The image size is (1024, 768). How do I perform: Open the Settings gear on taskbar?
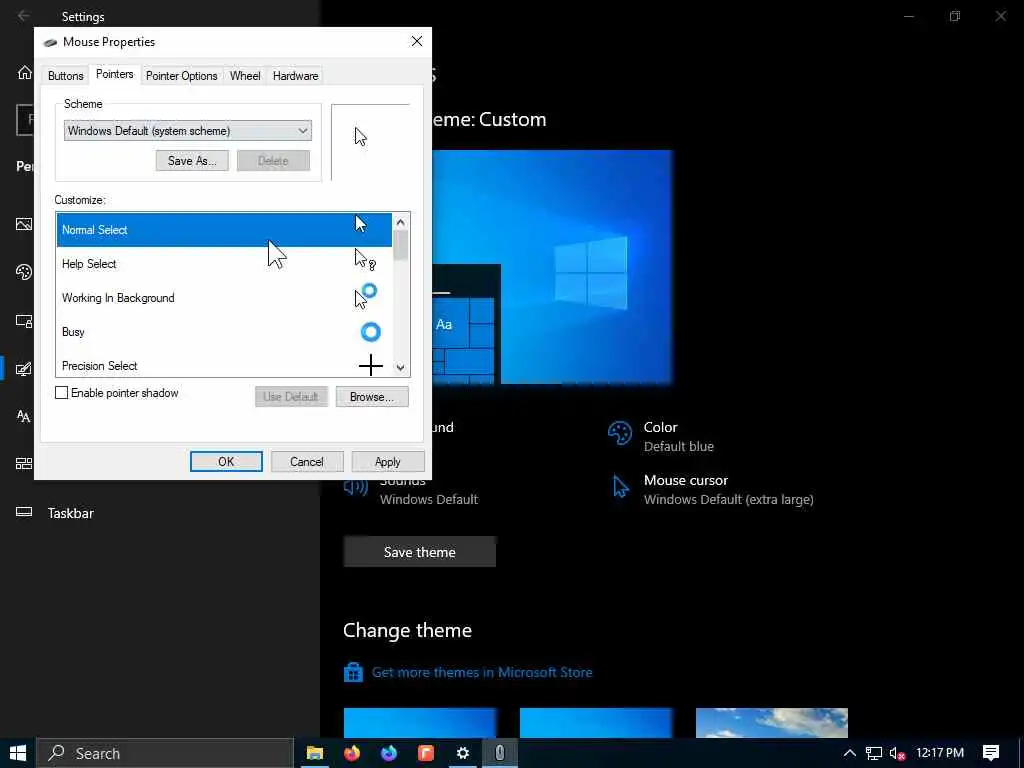(462, 753)
